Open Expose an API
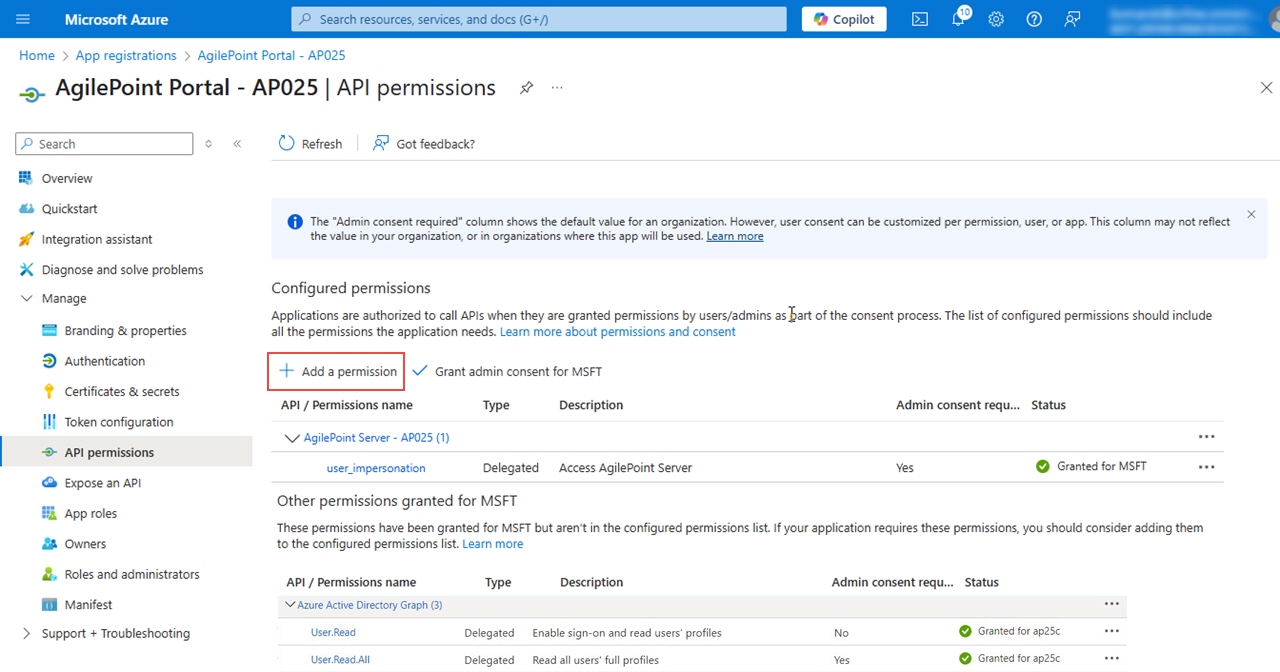 point(102,483)
